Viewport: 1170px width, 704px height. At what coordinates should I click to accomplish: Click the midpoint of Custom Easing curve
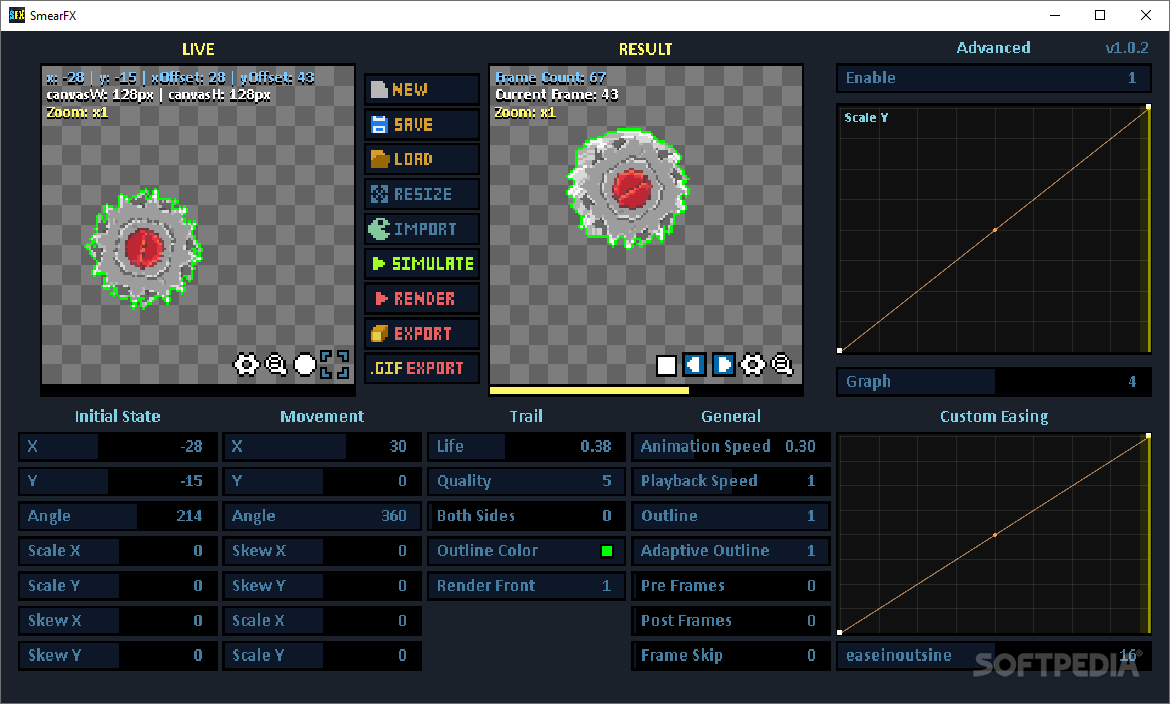(995, 535)
